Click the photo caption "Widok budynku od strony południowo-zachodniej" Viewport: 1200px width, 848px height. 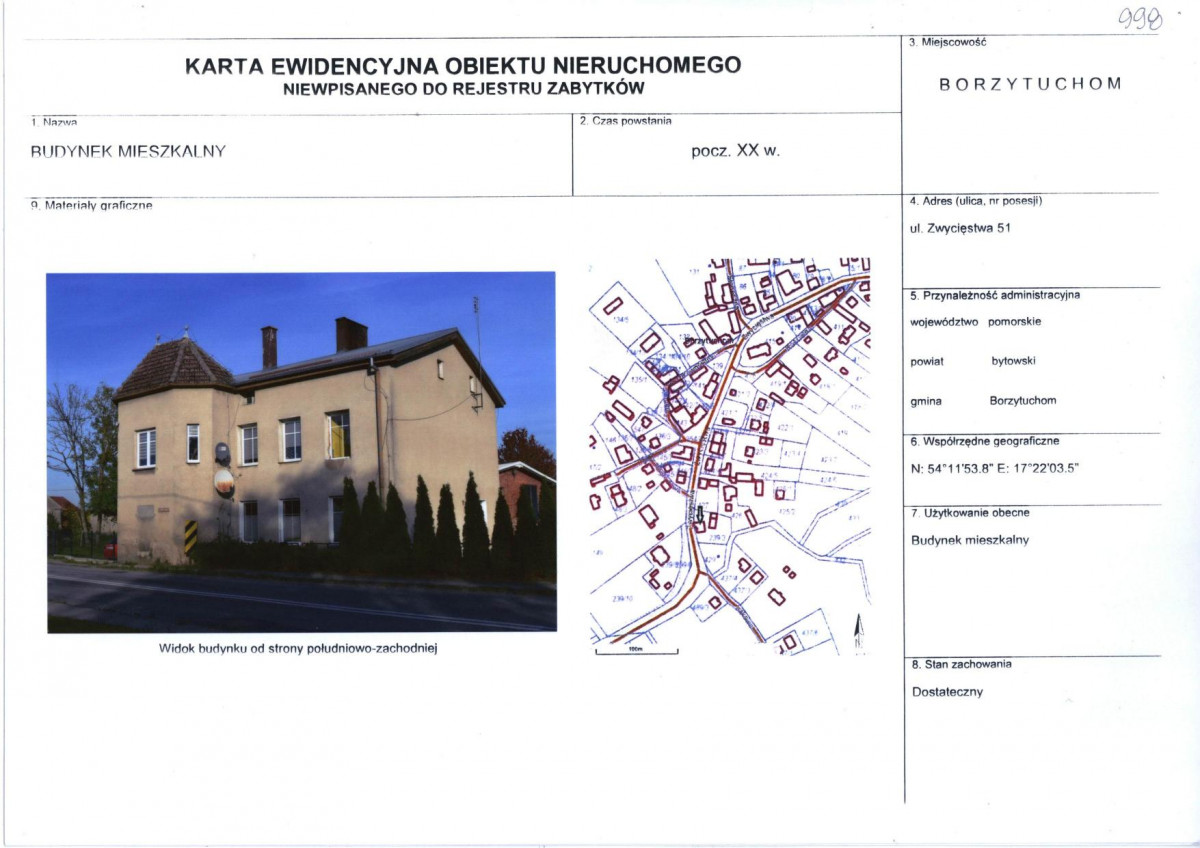pyautogui.click(x=300, y=648)
